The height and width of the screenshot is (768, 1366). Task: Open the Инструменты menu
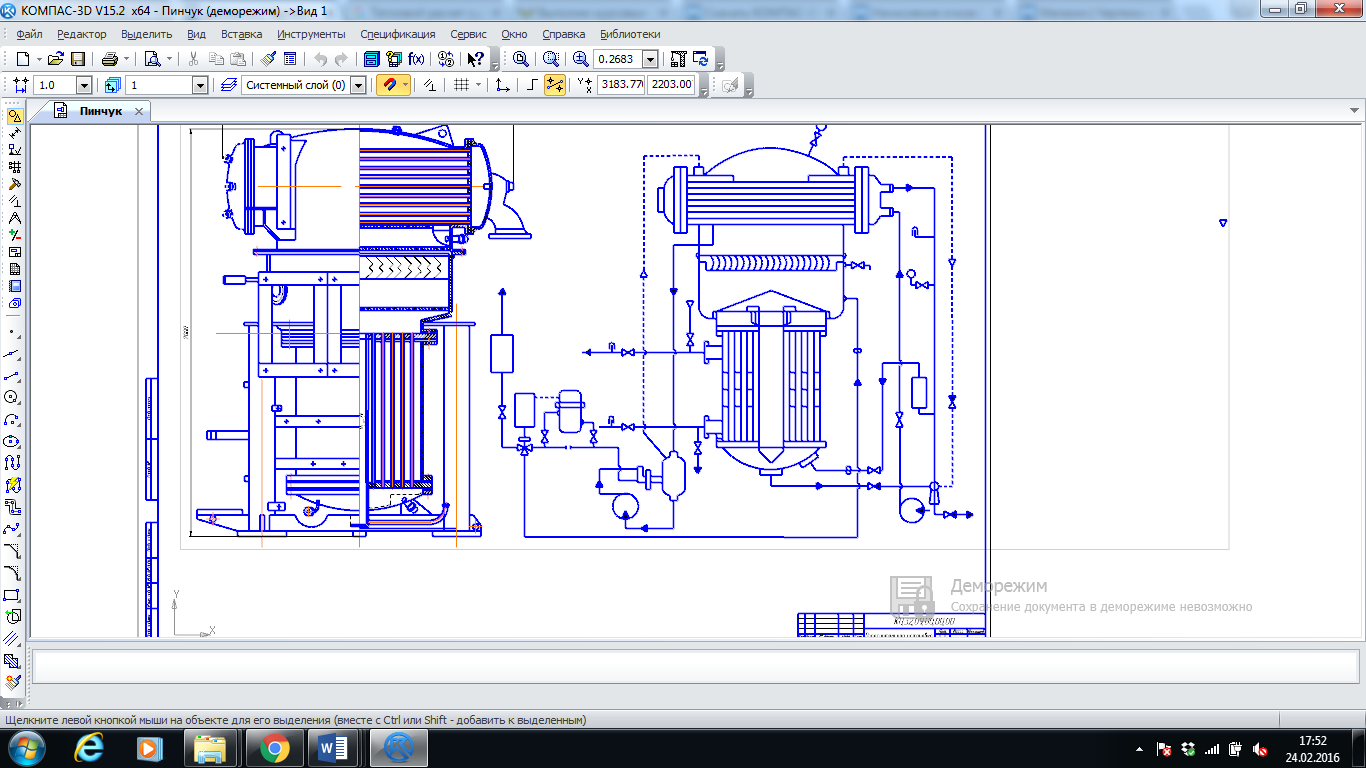pyautogui.click(x=311, y=34)
